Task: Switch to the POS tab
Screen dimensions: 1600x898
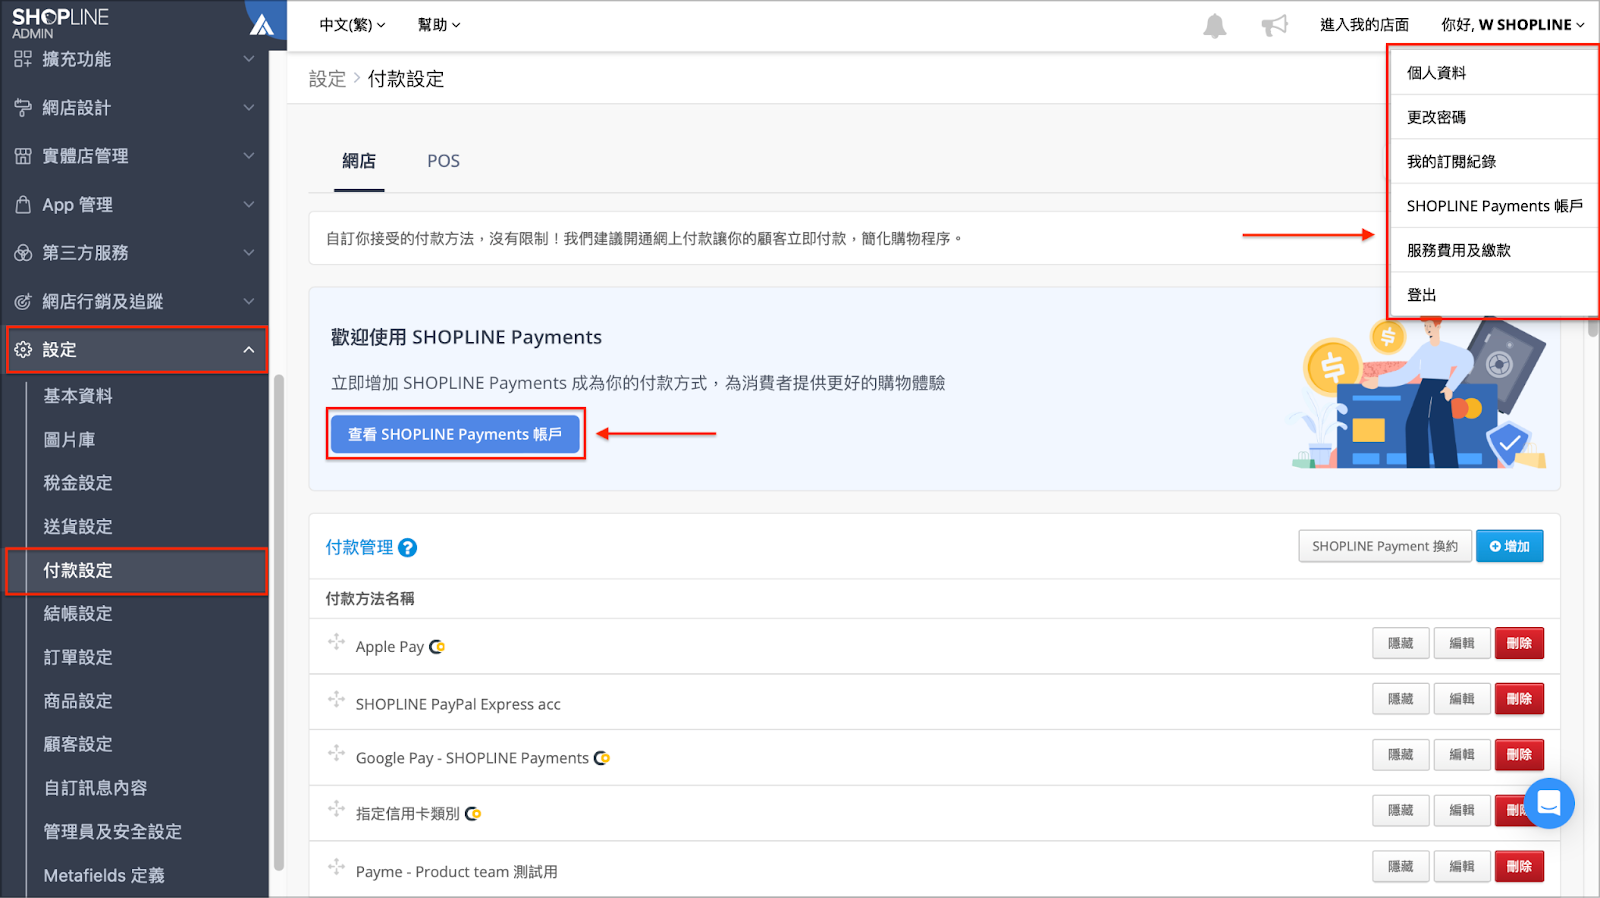Action: (443, 161)
